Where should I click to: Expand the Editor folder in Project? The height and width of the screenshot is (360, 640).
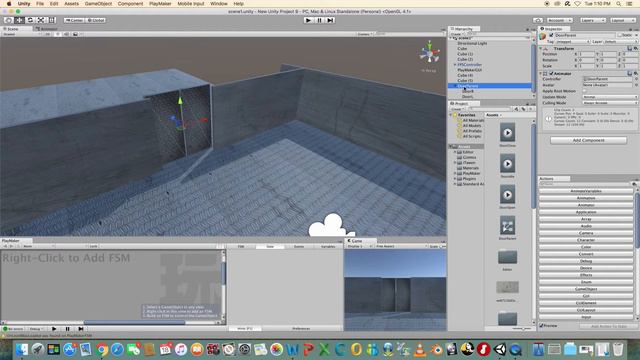(455, 152)
